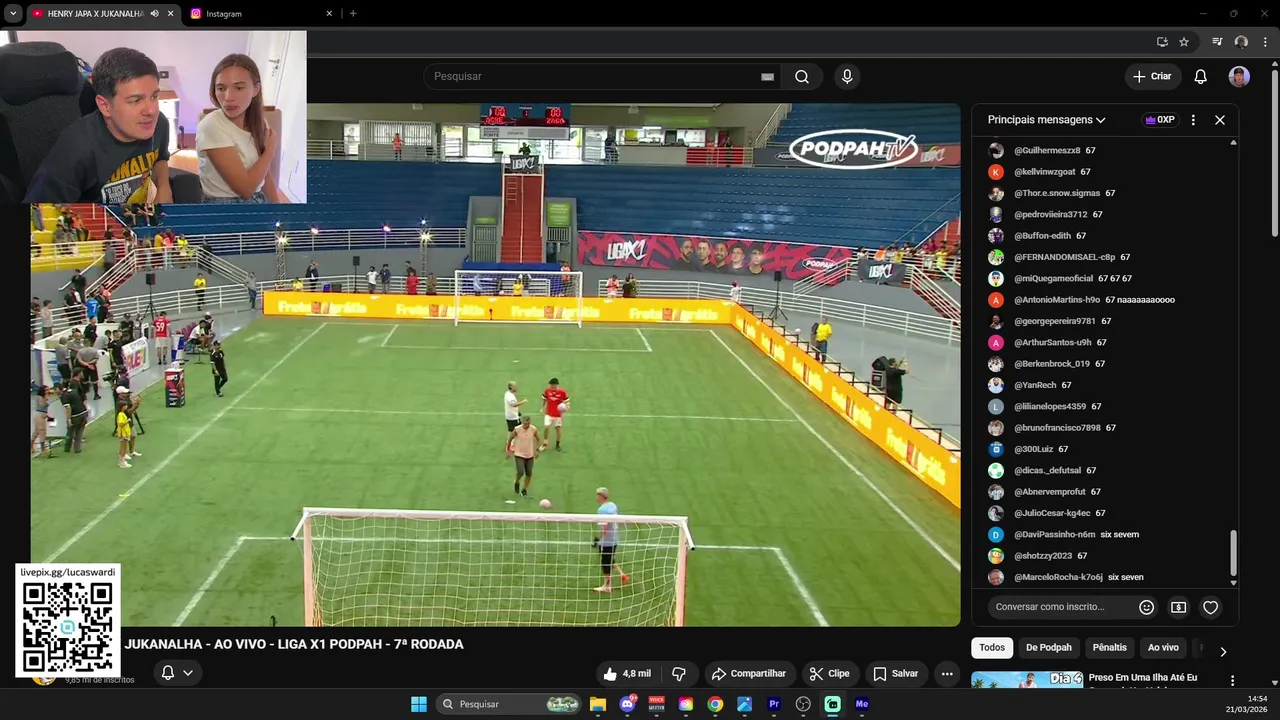1280x720 pixels.
Task: Open the Chrome profile avatar
Action: pyautogui.click(x=1241, y=42)
